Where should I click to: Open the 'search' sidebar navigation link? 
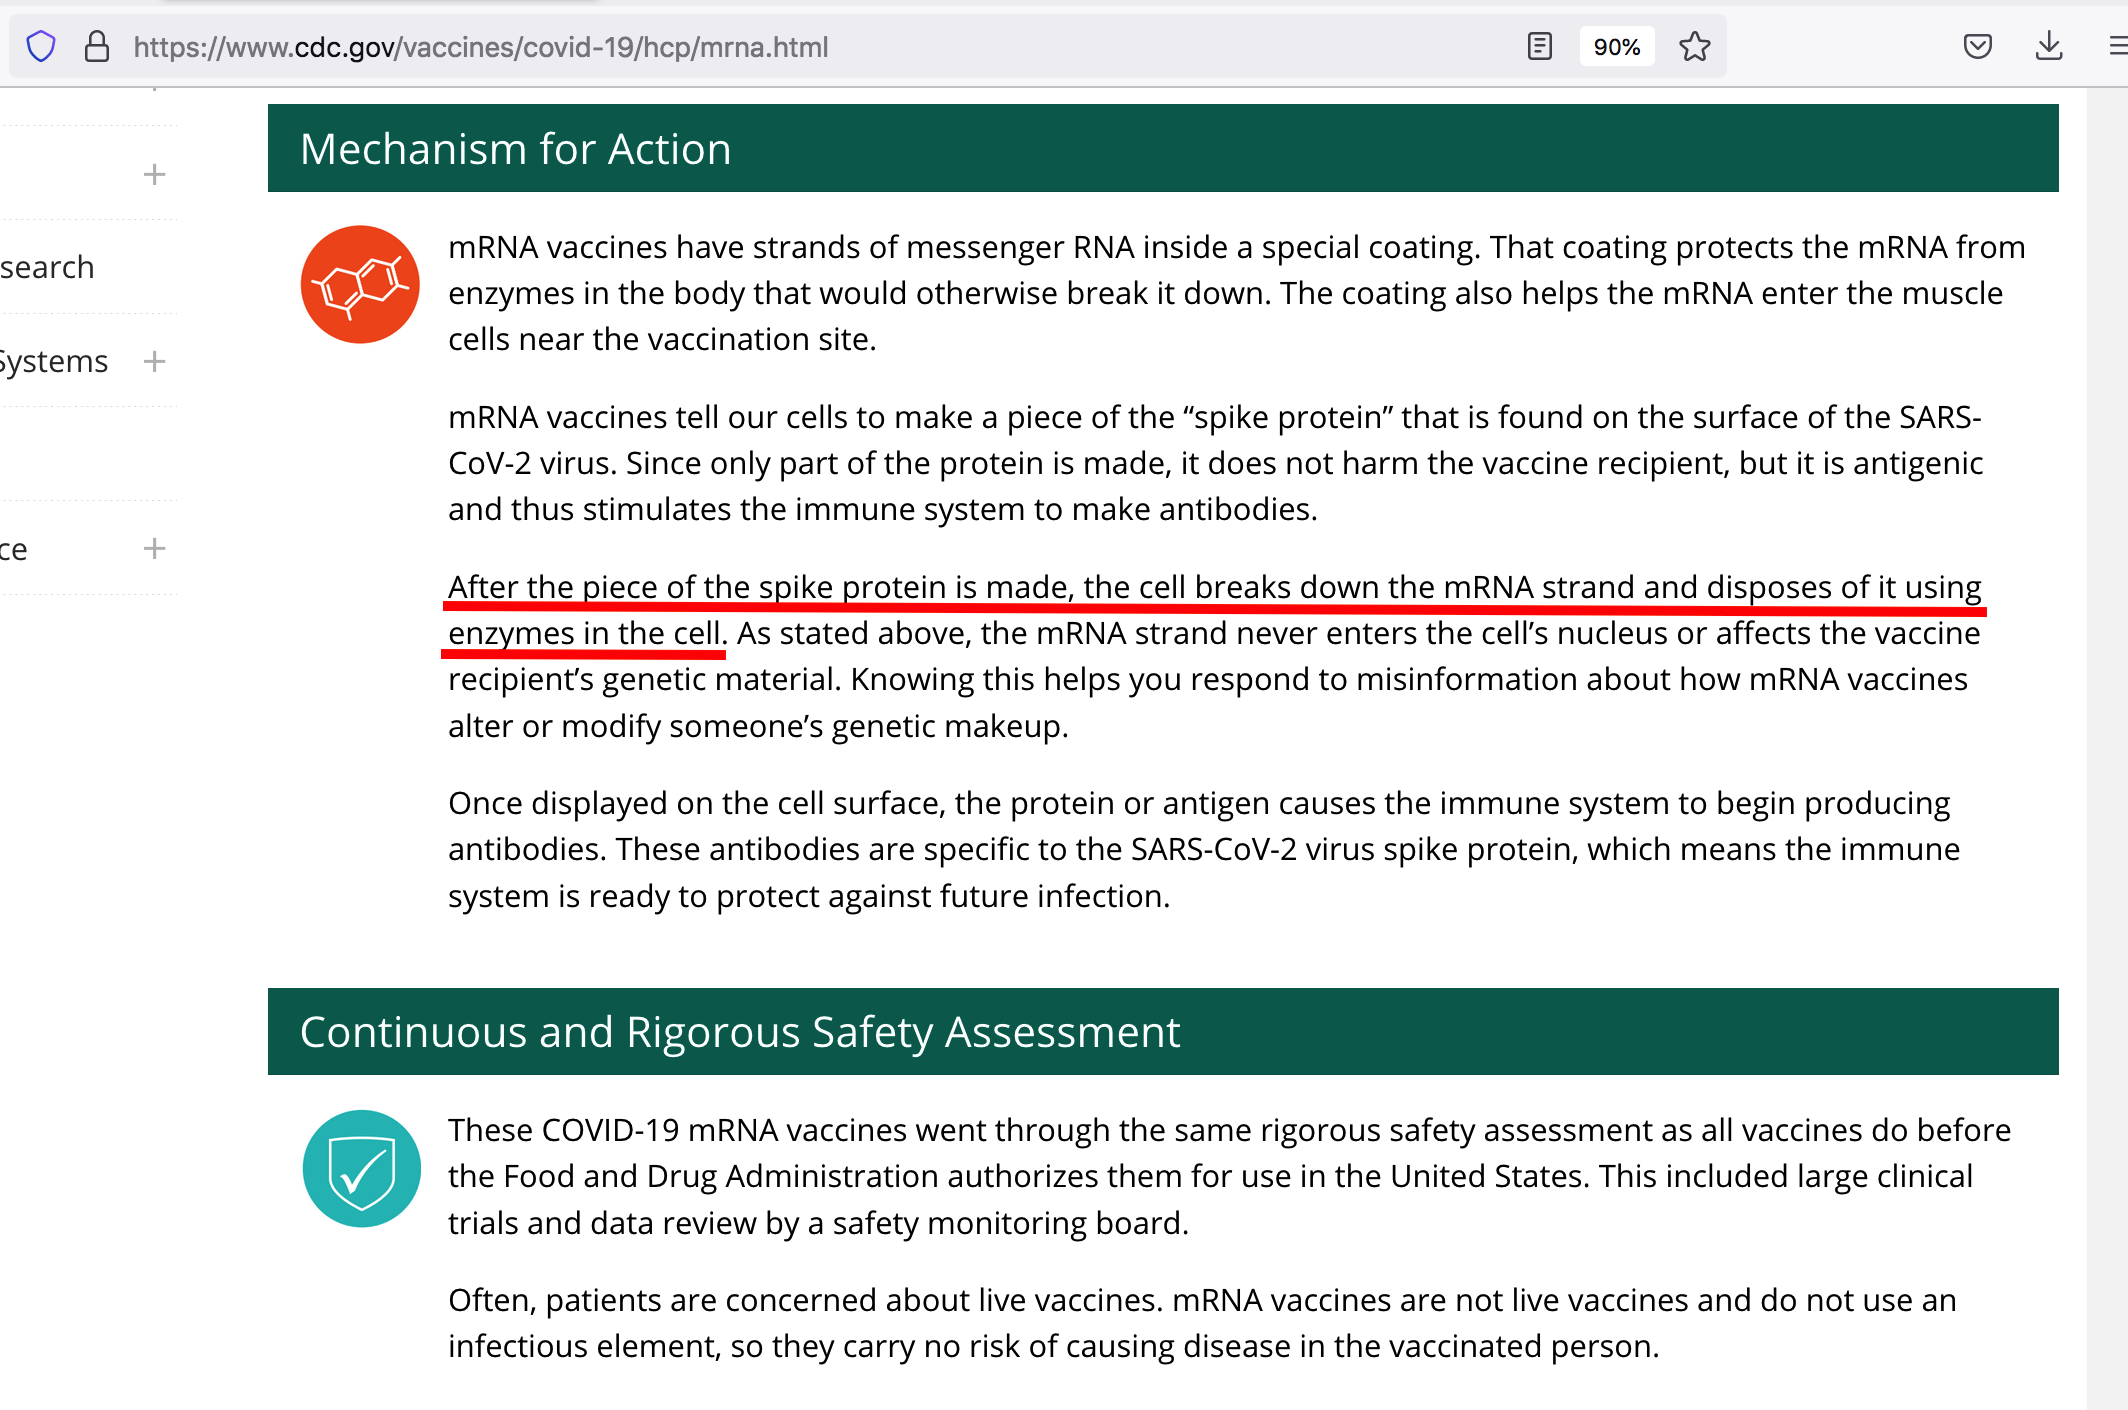click(x=46, y=268)
